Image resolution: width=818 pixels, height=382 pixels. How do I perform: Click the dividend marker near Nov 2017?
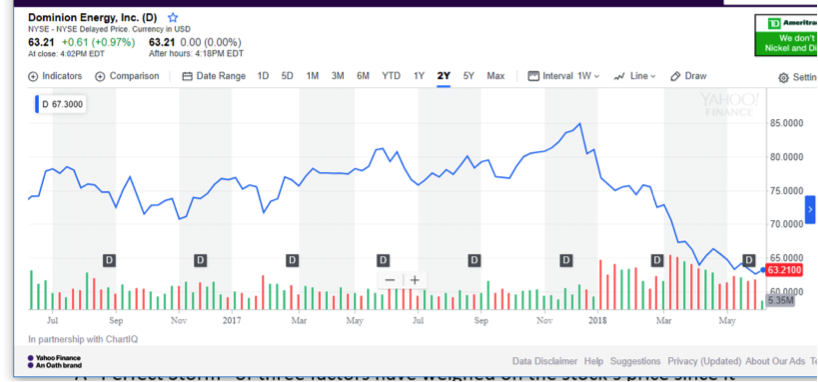[566, 260]
